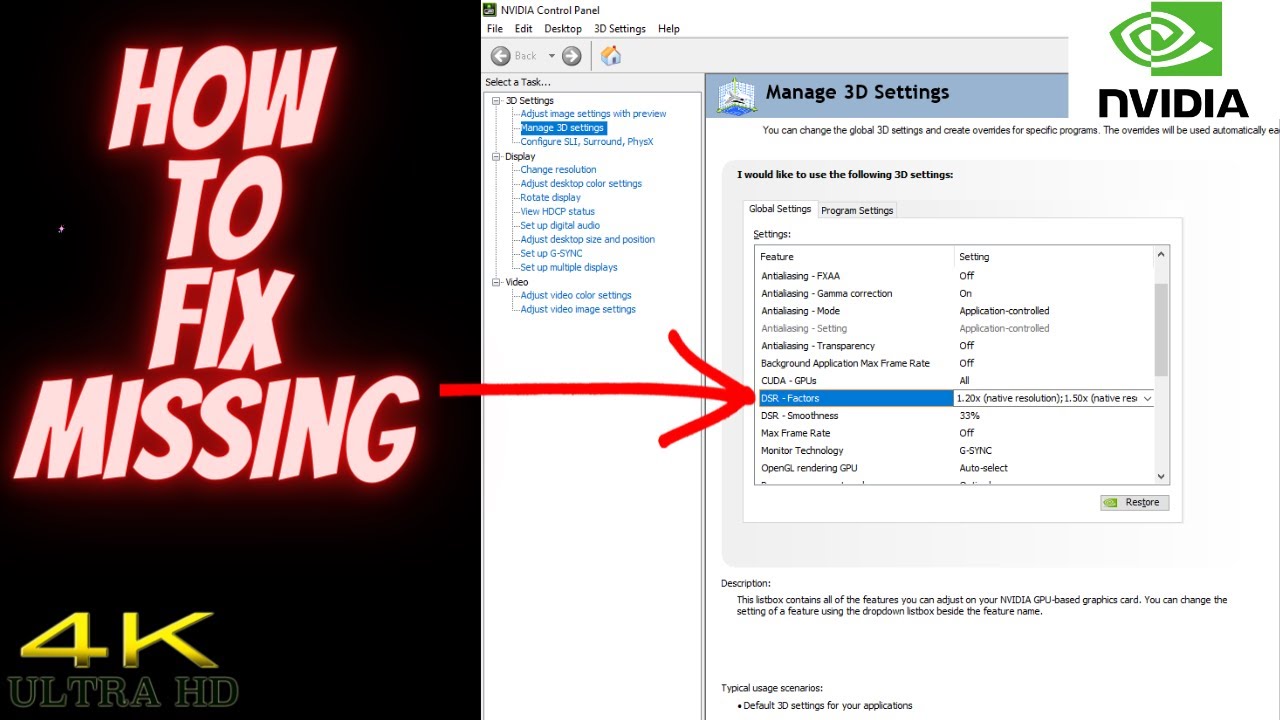Image resolution: width=1280 pixels, height=720 pixels.
Task: Open Set up G-SYNC page
Action: click(551, 254)
